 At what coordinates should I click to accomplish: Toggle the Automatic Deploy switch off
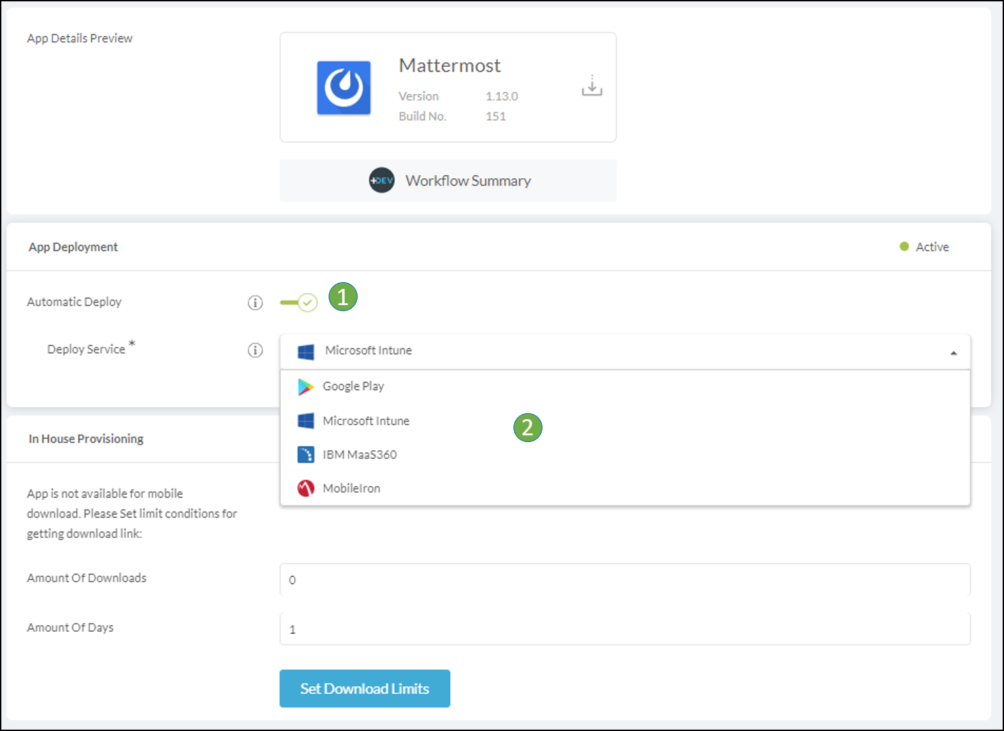click(x=297, y=302)
